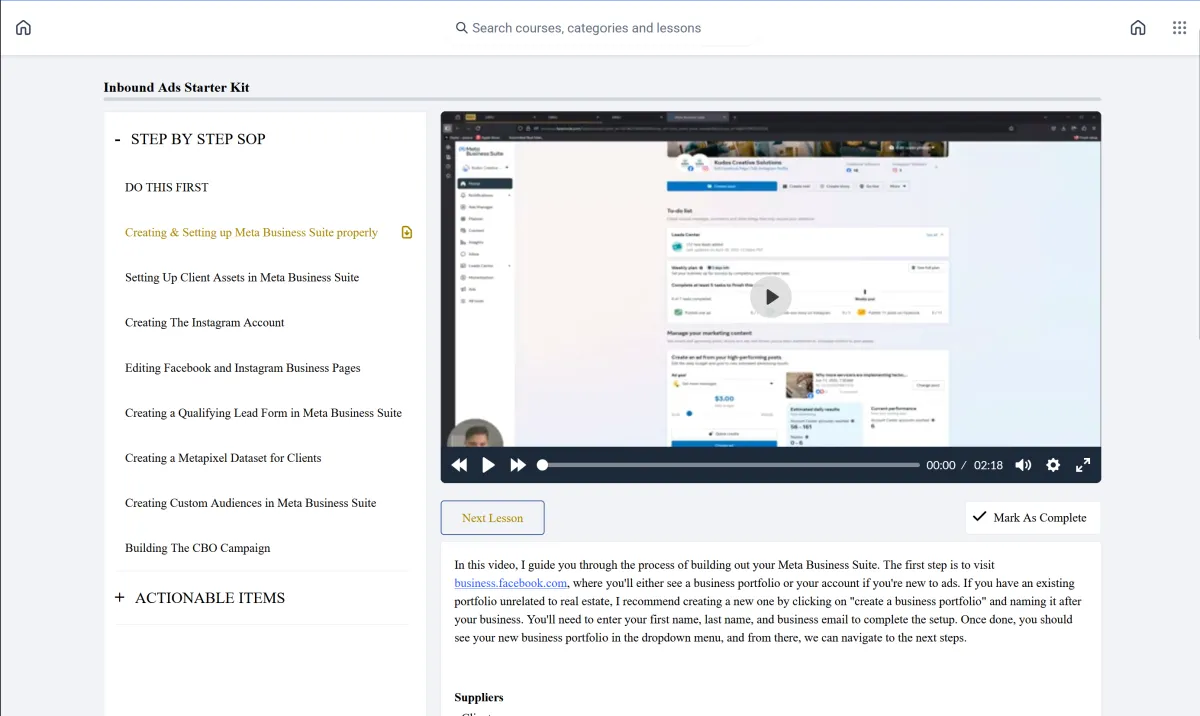Enter fullscreen with the expand icon
Image resolution: width=1200 pixels, height=716 pixels.
(x=1083, y=465)
